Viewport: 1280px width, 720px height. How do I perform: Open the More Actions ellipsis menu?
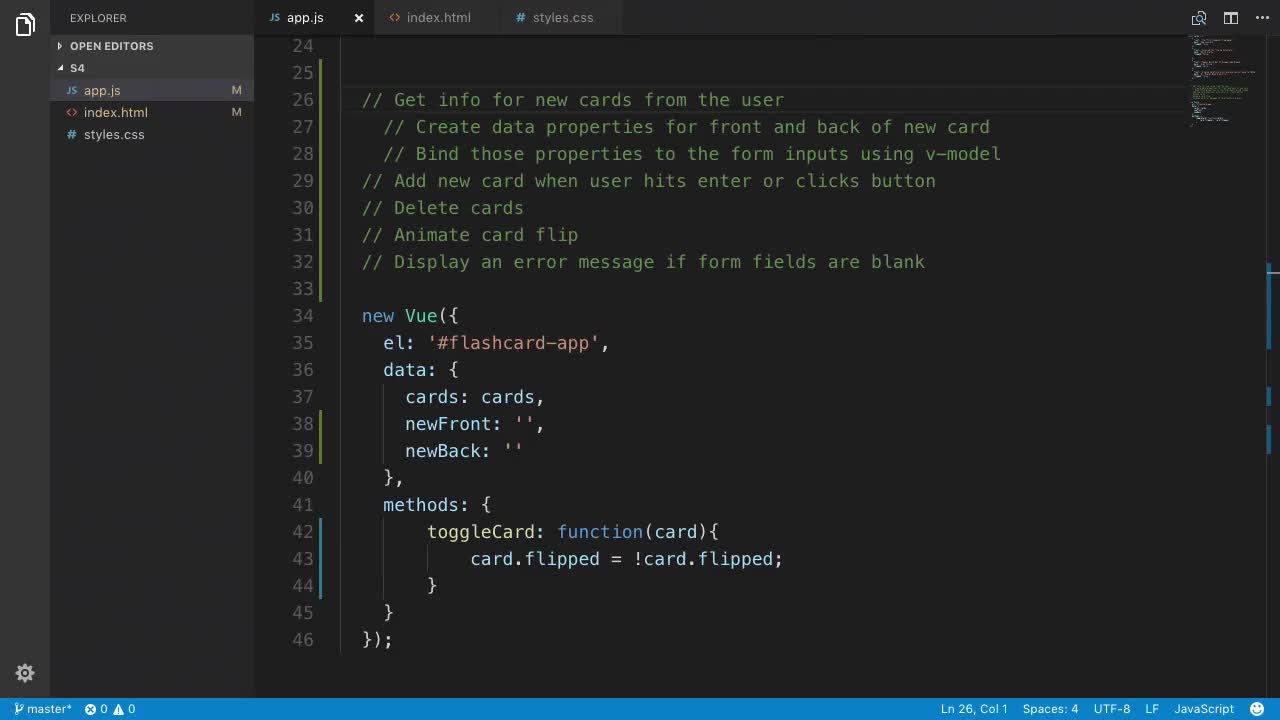pyautogui.click(x=1261, y=18)
